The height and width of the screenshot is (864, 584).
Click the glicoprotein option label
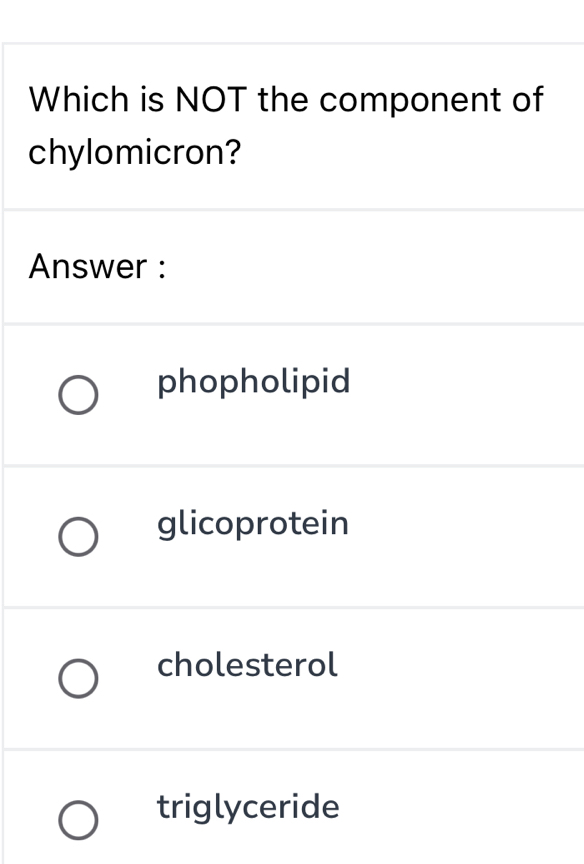252,524
